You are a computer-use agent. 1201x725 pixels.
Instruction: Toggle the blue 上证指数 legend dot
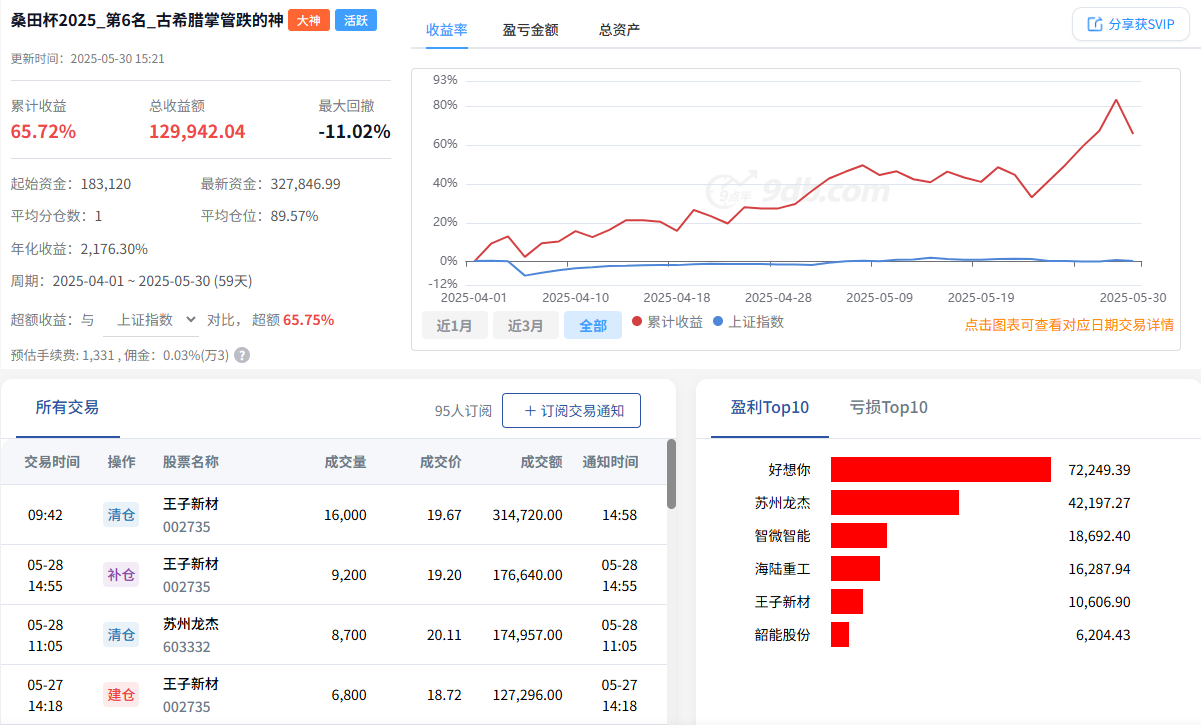[x=718, y=322]
